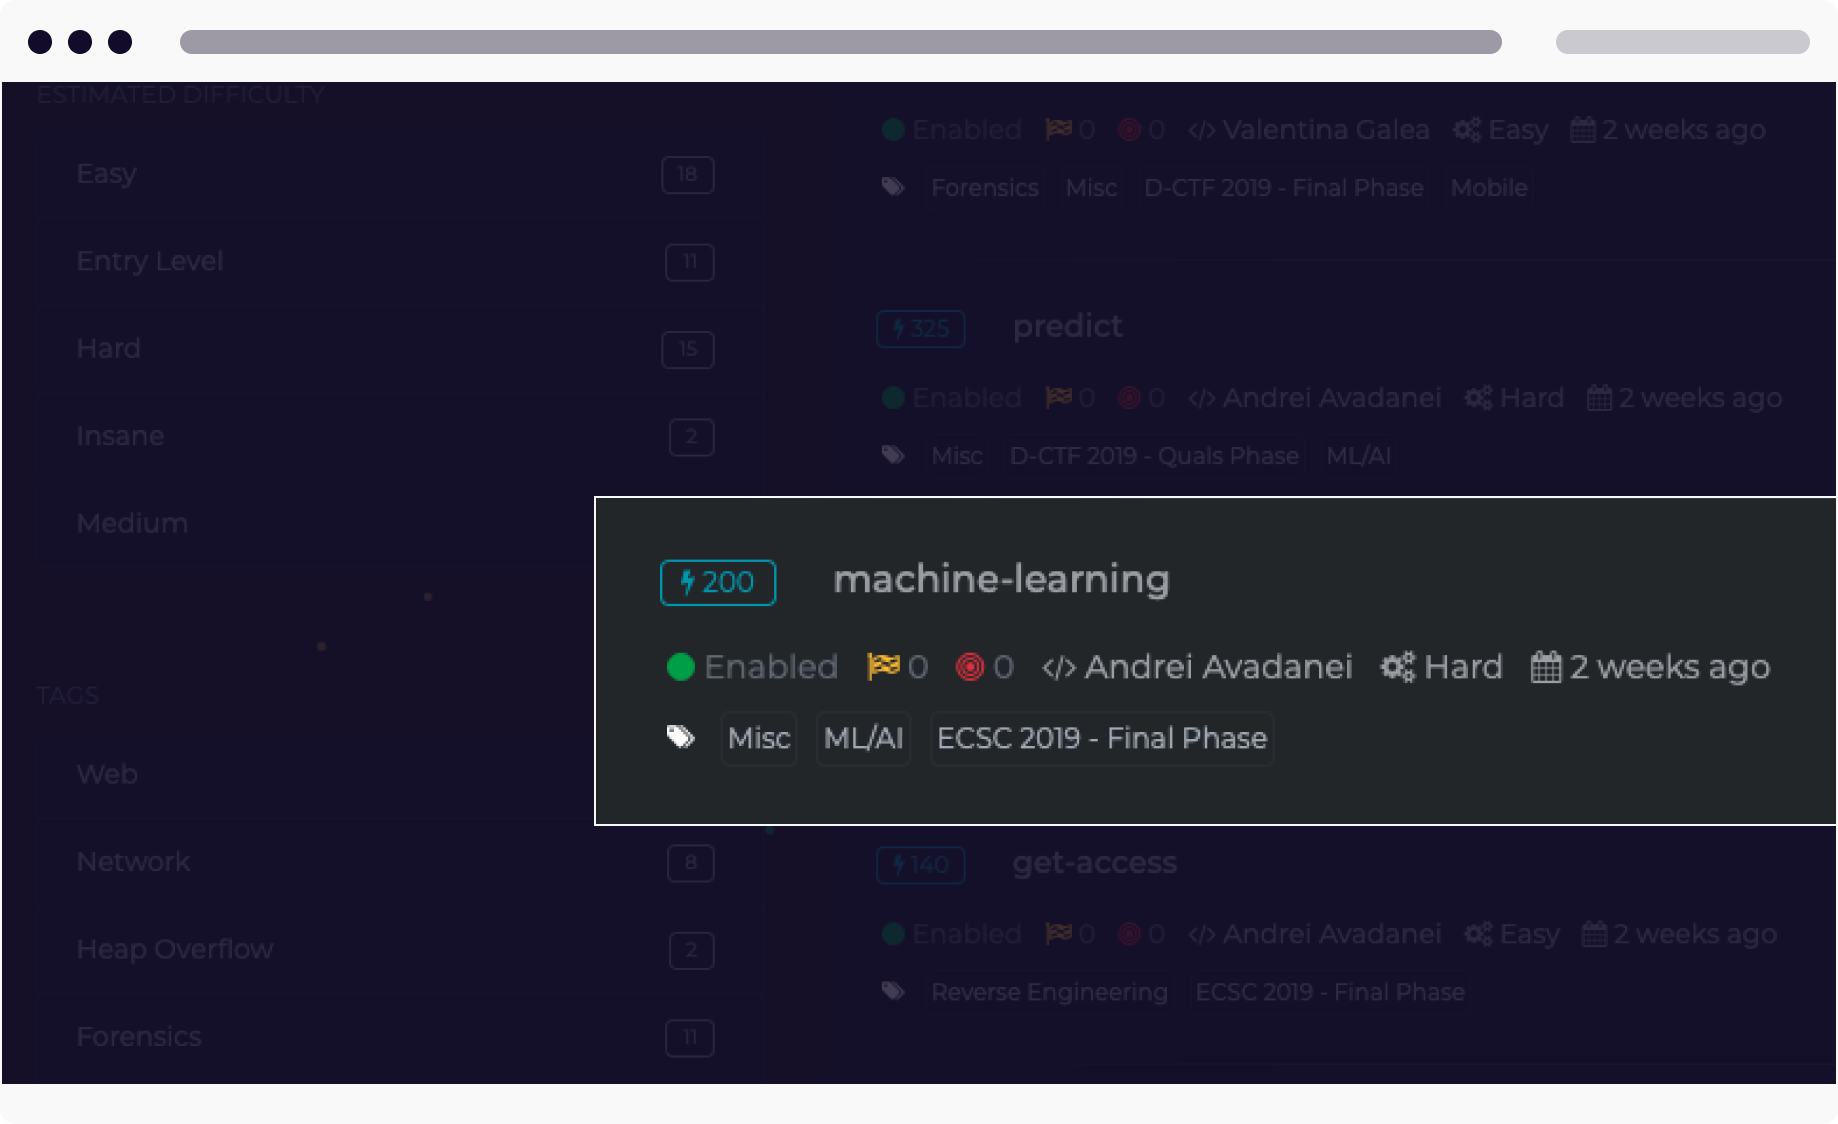This screenshot has width=1838, height=1124.
Task: Open the predict challenge title
Action: [x=1067, y=327]
